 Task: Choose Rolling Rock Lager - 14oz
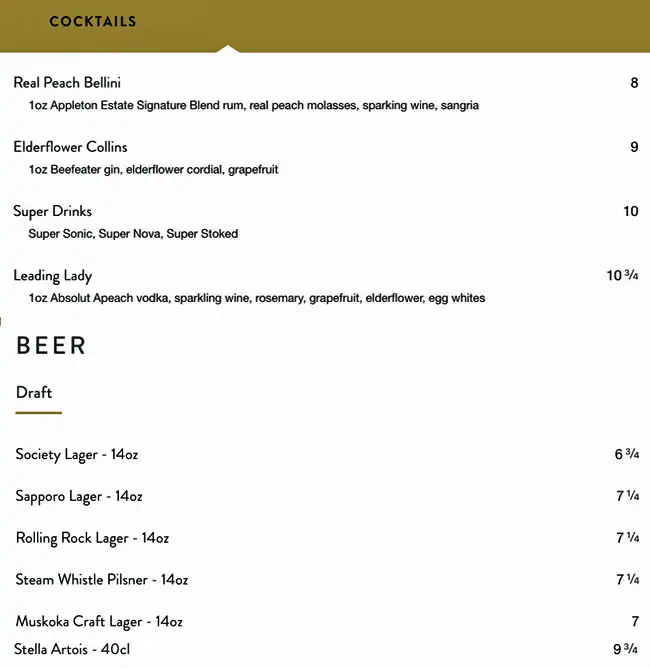(92, 538)
